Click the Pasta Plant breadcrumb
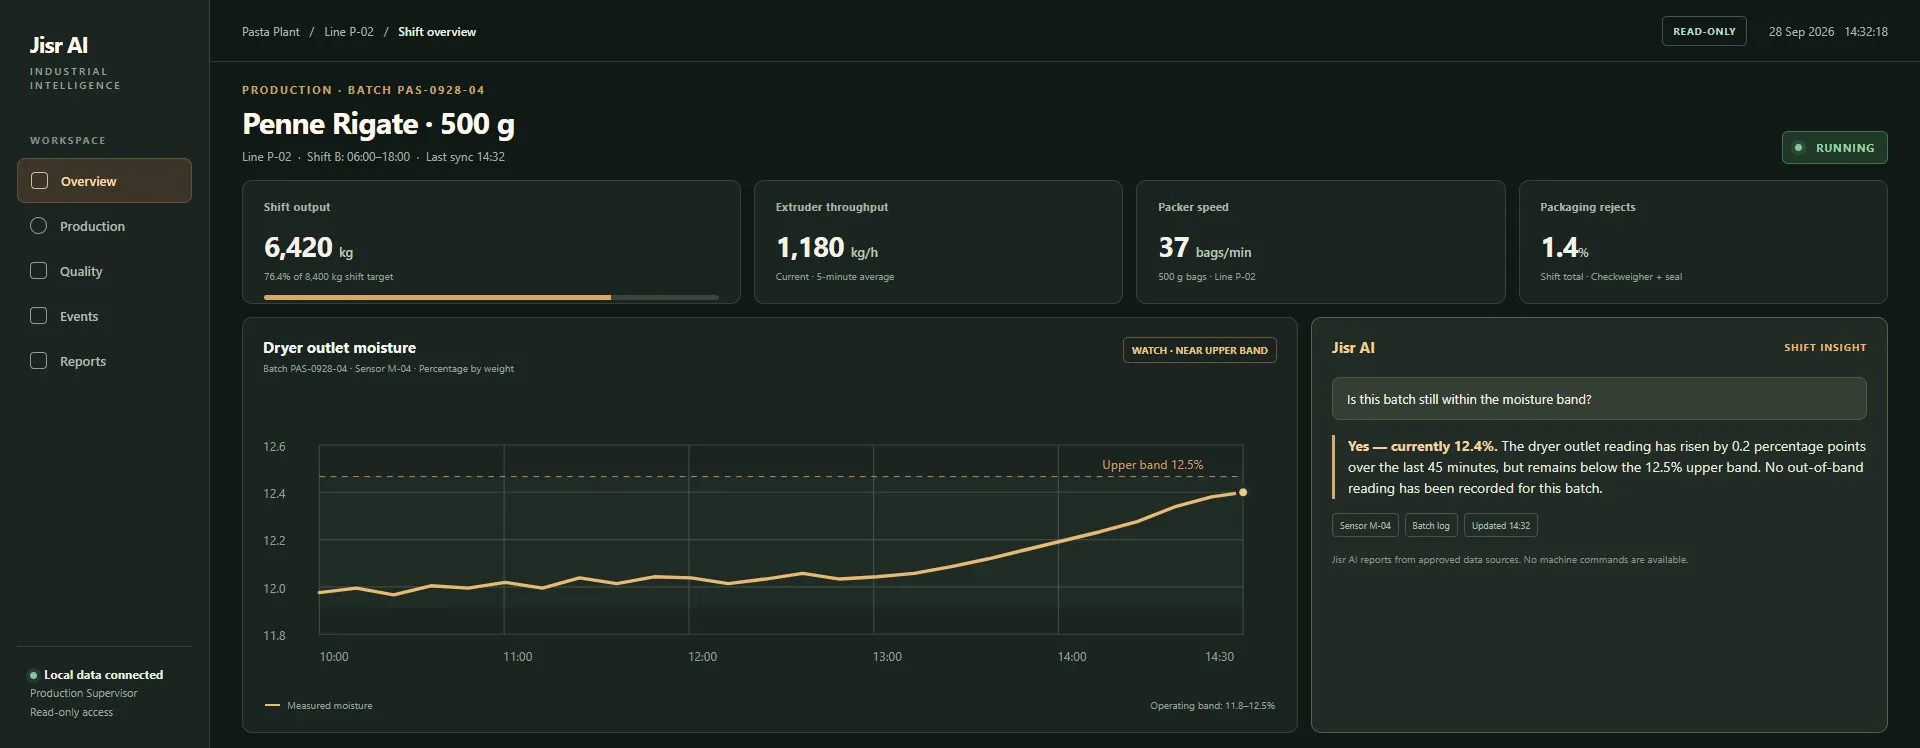1920x748 pixels. 270,32
